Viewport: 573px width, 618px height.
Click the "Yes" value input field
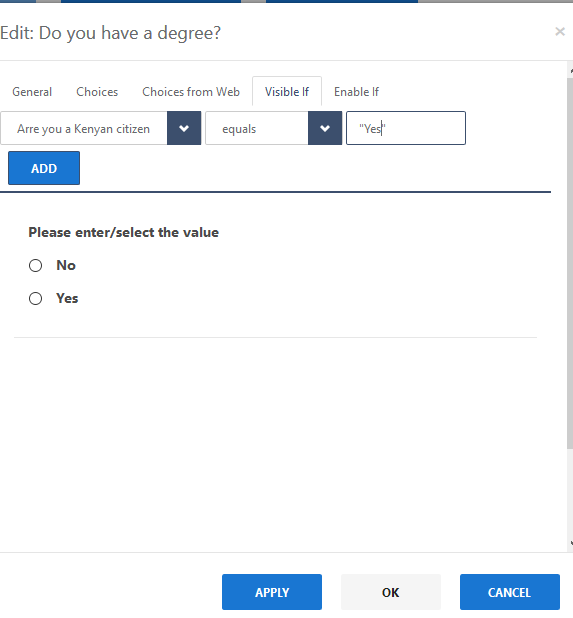pos(406,128)
